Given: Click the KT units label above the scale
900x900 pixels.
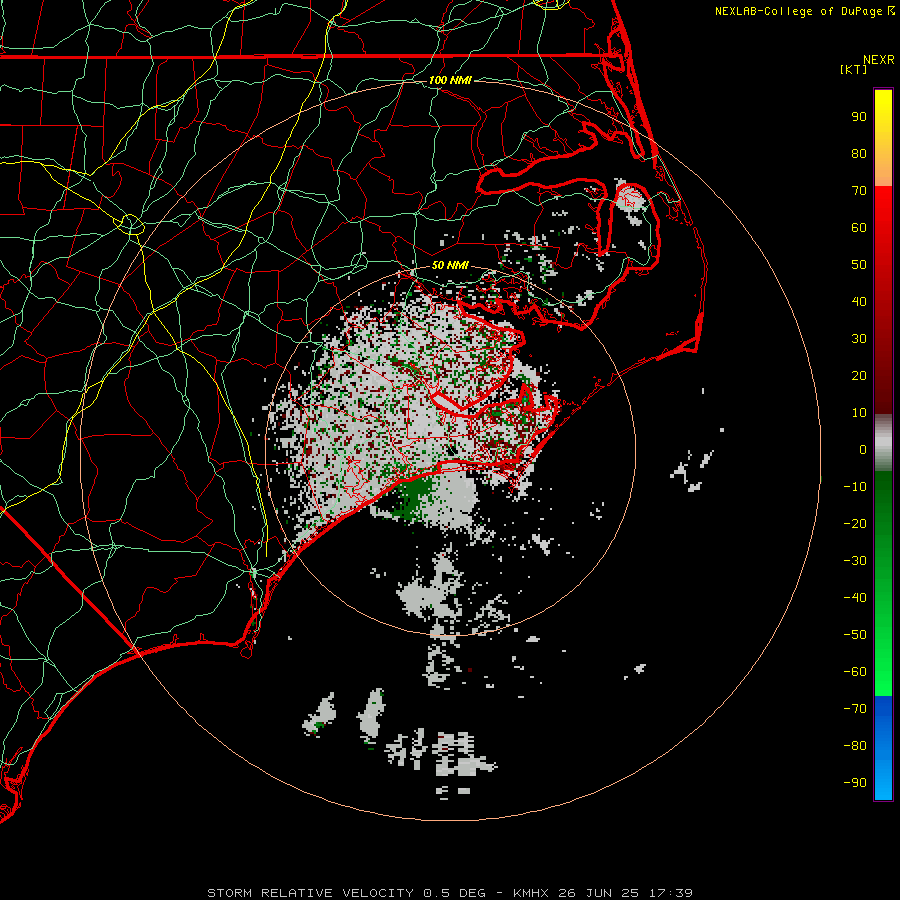Looking at the screenshot, I should (854, 69).
